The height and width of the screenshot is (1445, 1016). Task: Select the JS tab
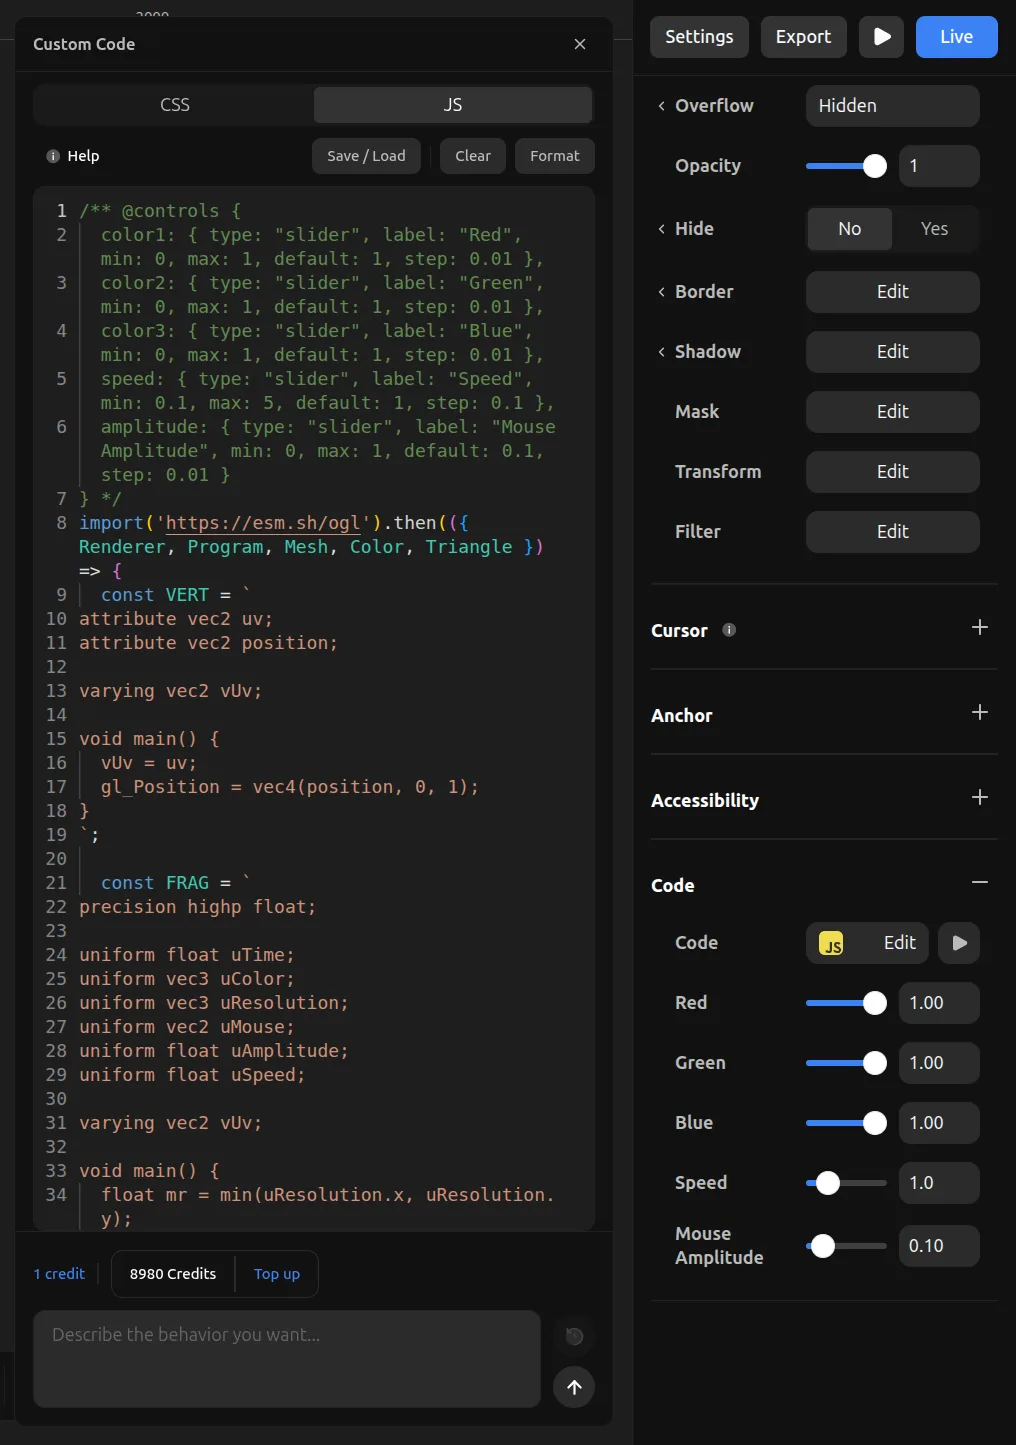pyautogui.click(x=453, y=105)
